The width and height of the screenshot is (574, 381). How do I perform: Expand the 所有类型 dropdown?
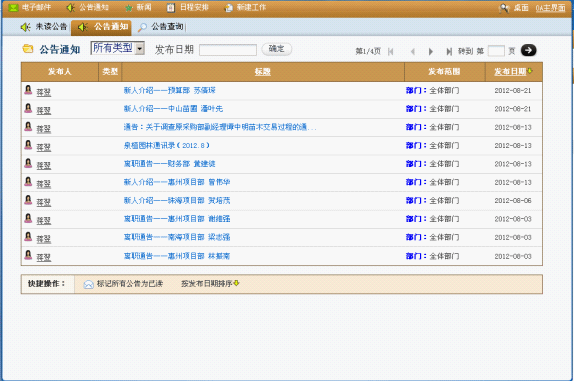click(139, 48)
